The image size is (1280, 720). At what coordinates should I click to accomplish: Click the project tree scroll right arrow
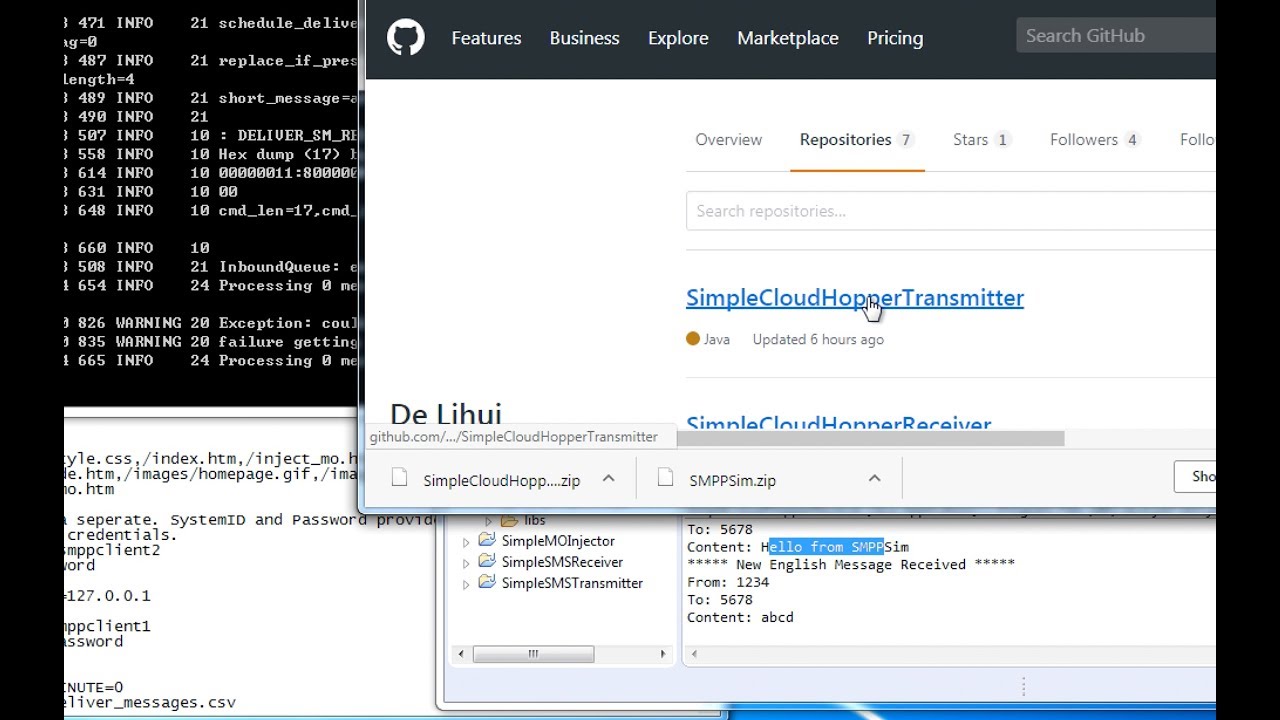663,654
